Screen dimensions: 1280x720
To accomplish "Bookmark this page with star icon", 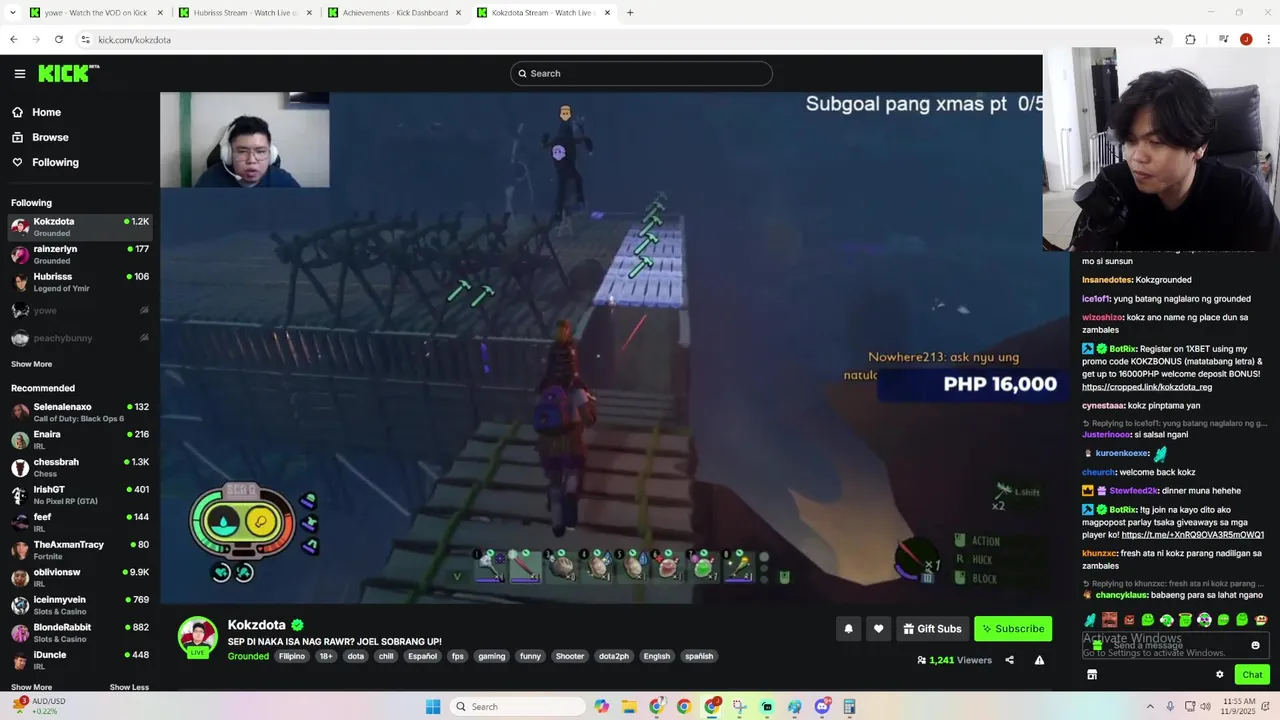I will [x=1158, y=40].
